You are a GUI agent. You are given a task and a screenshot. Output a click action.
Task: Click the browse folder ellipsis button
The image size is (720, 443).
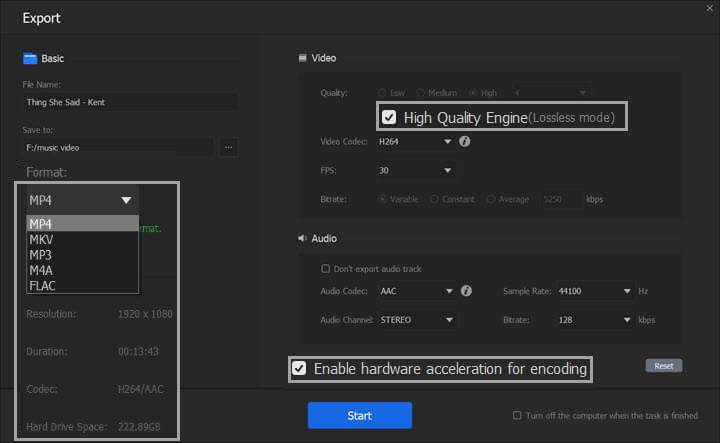[228, 148]
